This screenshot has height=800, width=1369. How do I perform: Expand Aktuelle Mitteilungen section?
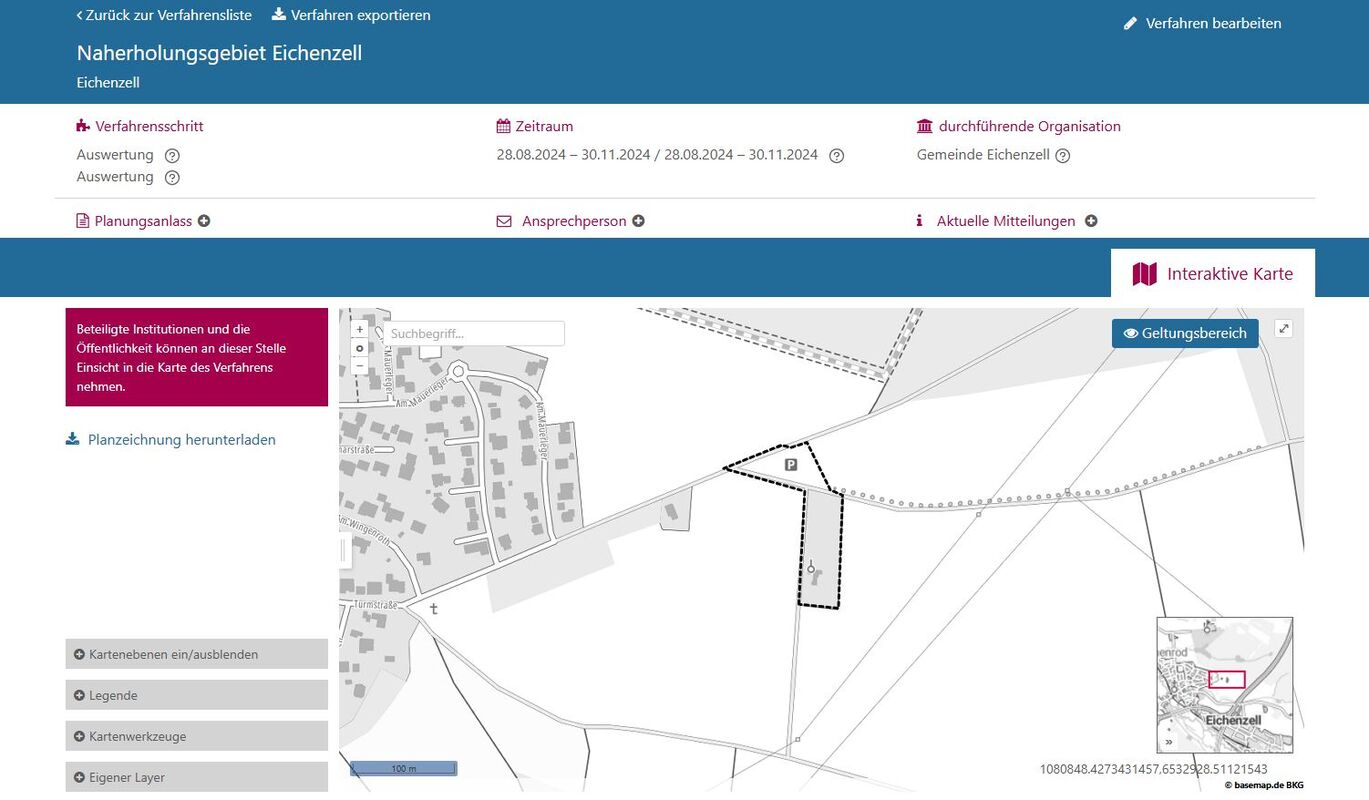coord(1016,221)
